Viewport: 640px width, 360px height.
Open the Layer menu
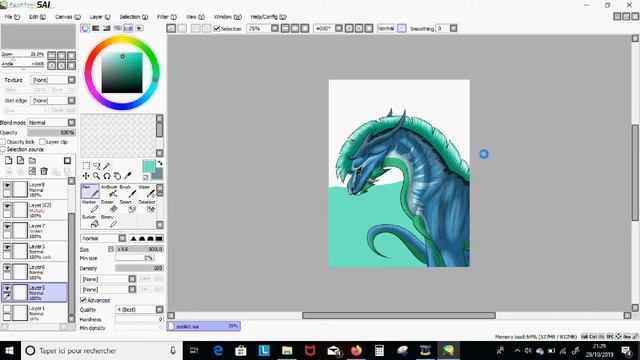(x=100, y=17)
